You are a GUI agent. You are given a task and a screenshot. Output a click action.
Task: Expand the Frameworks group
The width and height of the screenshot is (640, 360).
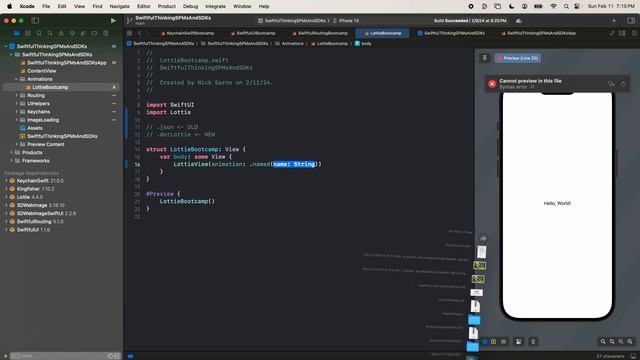[x=11, y=160]
